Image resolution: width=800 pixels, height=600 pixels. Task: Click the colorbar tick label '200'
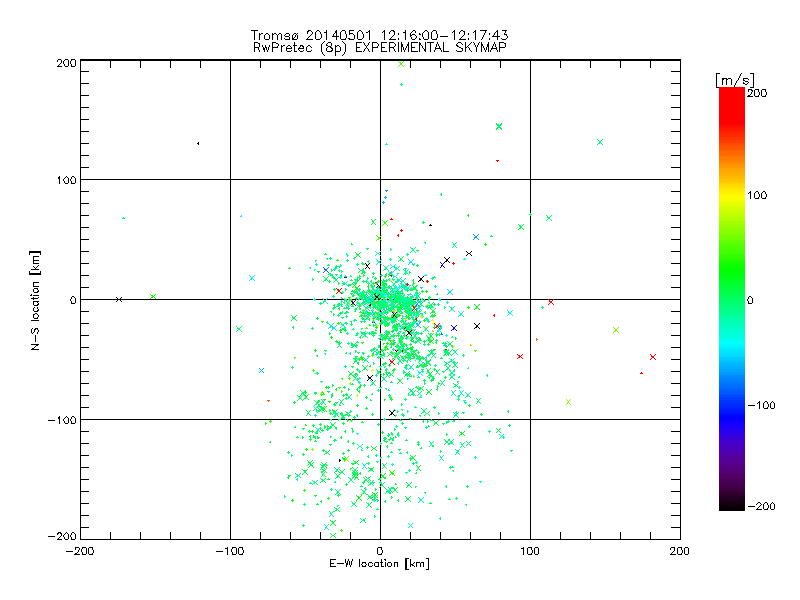pyautogui.click(x=757, y=93)
